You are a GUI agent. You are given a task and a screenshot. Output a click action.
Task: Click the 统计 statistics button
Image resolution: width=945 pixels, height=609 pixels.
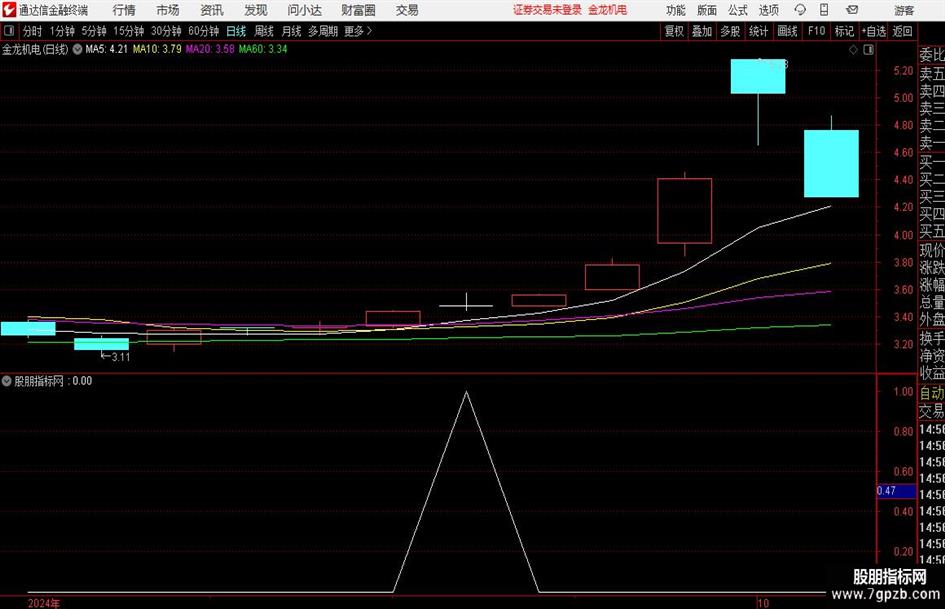(759, 31)
